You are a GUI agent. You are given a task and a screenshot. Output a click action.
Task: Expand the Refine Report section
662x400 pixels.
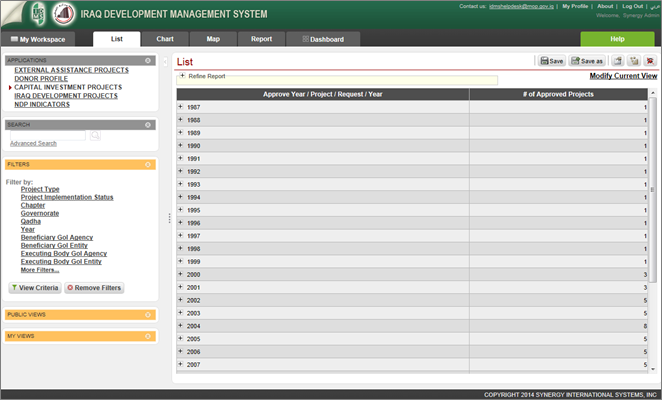coord(182,76)
